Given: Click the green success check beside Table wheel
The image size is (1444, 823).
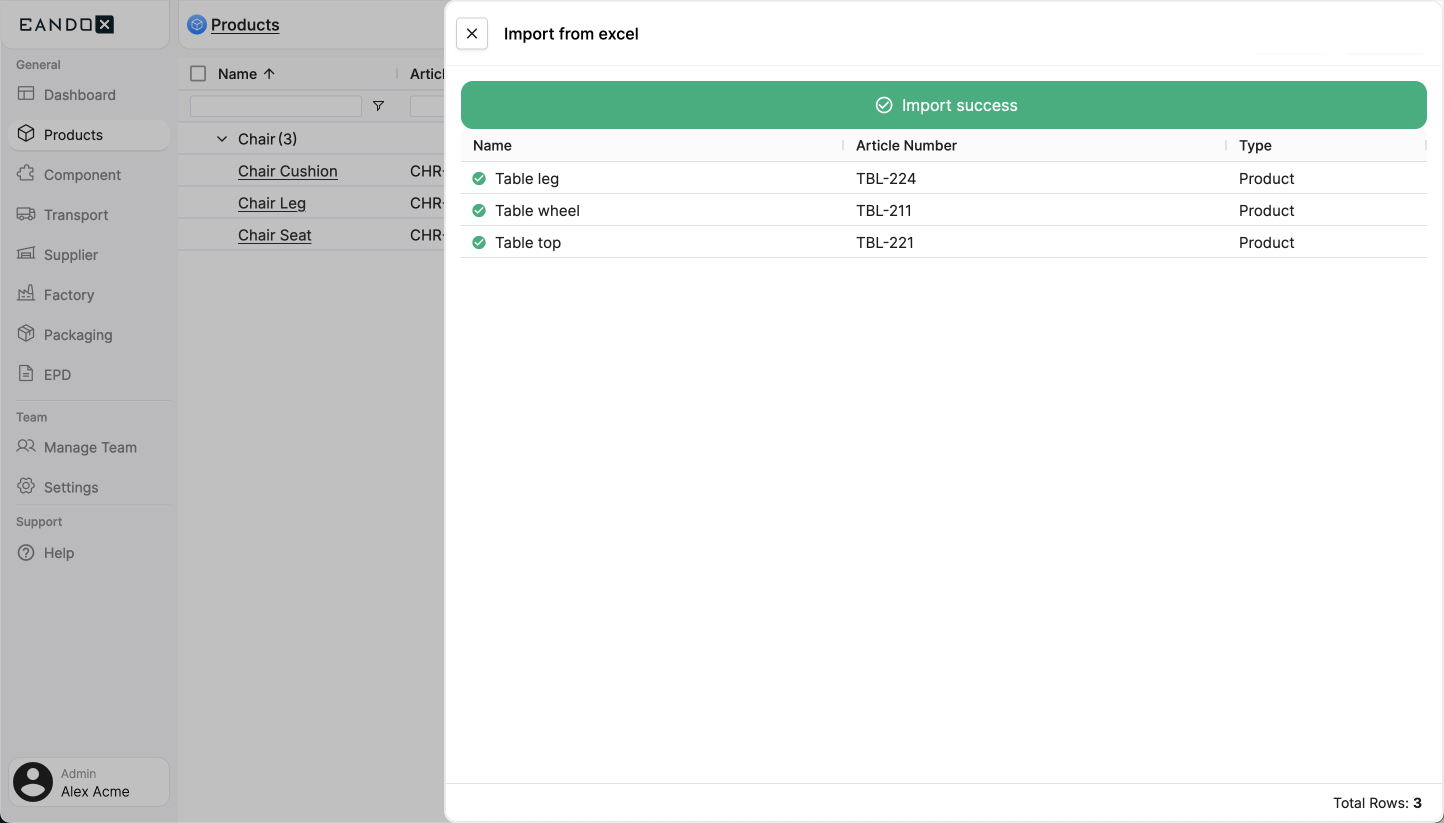Looking at the screenshot, I should coord(478,210).
